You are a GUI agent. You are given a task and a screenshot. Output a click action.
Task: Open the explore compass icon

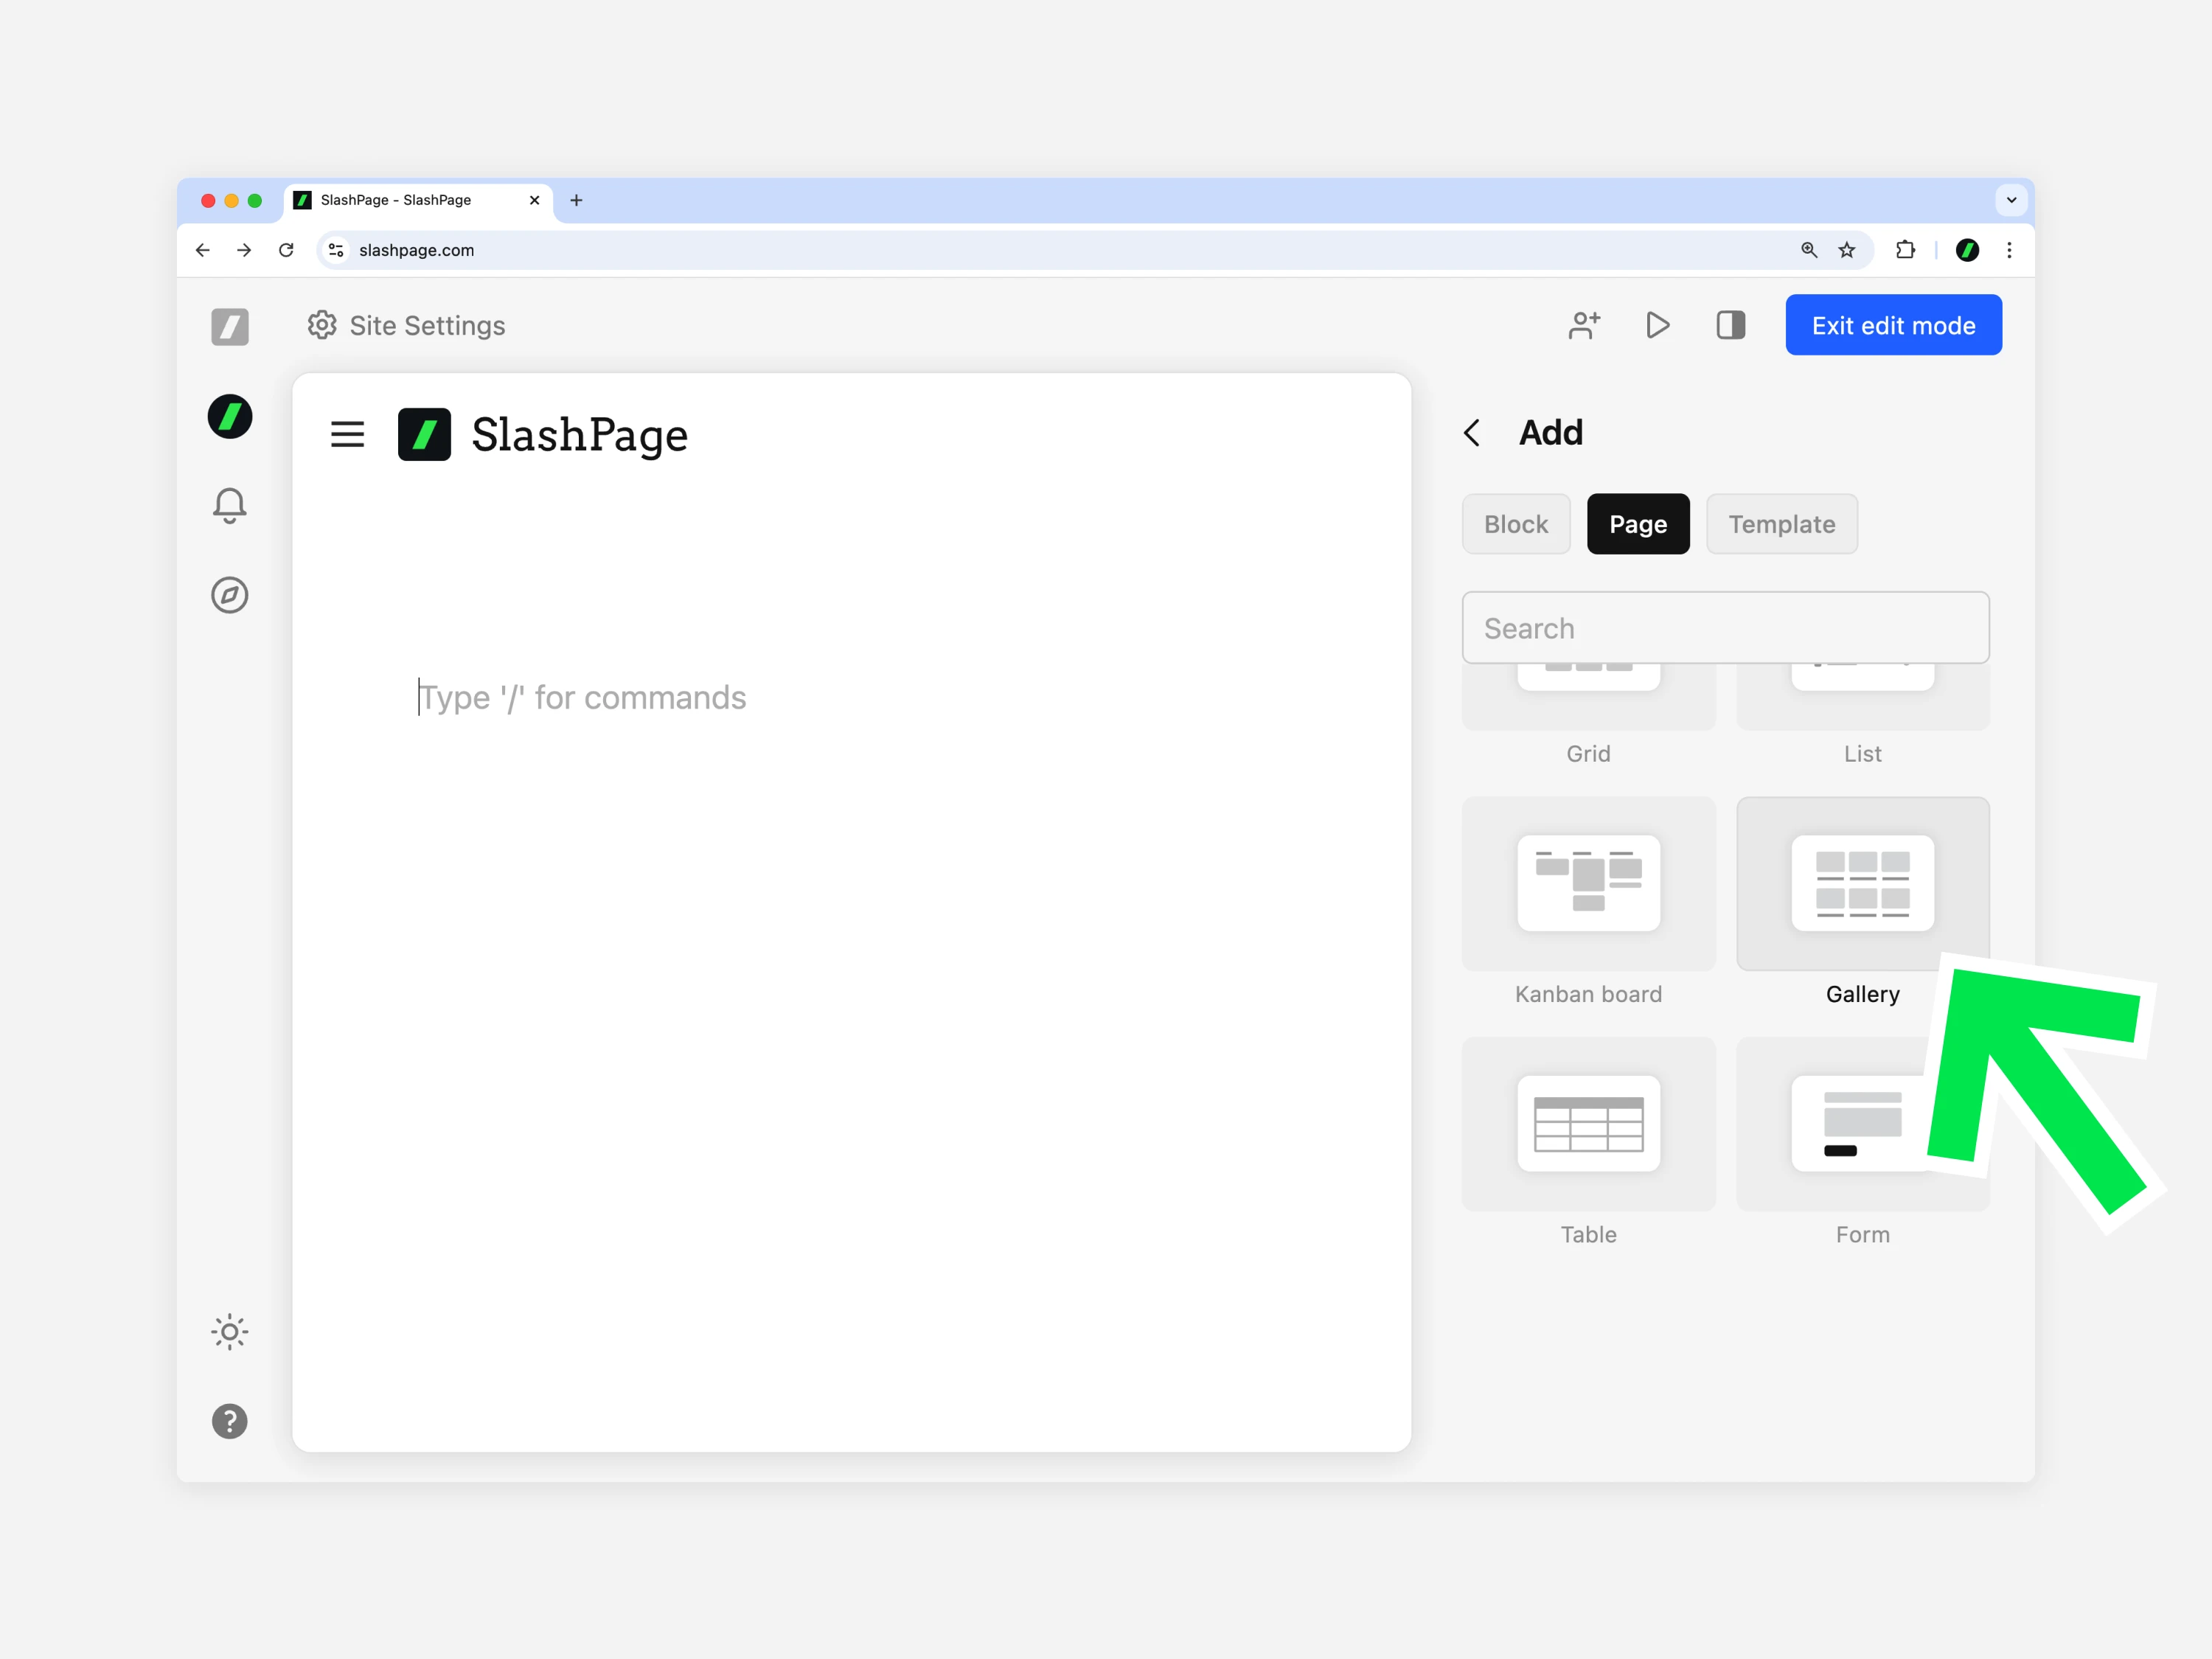230,595
